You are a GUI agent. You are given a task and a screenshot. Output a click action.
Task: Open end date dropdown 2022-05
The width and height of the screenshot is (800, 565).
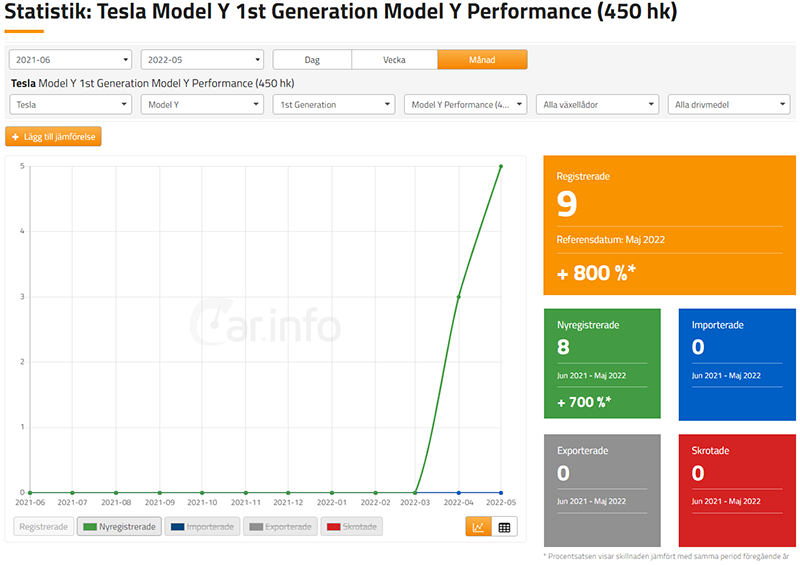[202, 60]
